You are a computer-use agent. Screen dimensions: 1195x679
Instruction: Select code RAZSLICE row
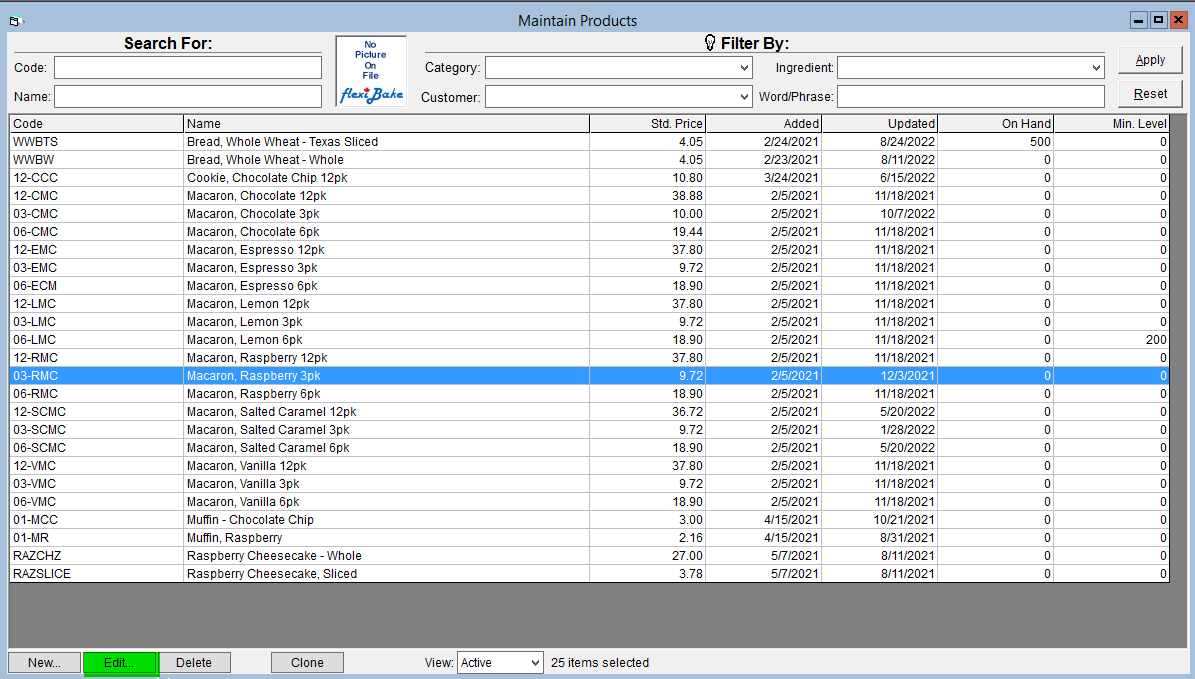[x=589, y=574]
